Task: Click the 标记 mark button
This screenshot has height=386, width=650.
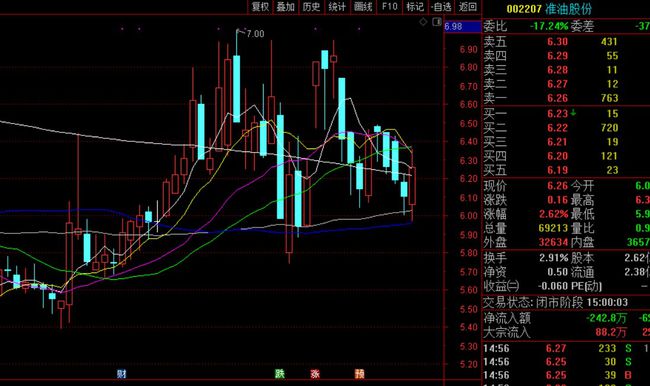Action: click(415, 7)
